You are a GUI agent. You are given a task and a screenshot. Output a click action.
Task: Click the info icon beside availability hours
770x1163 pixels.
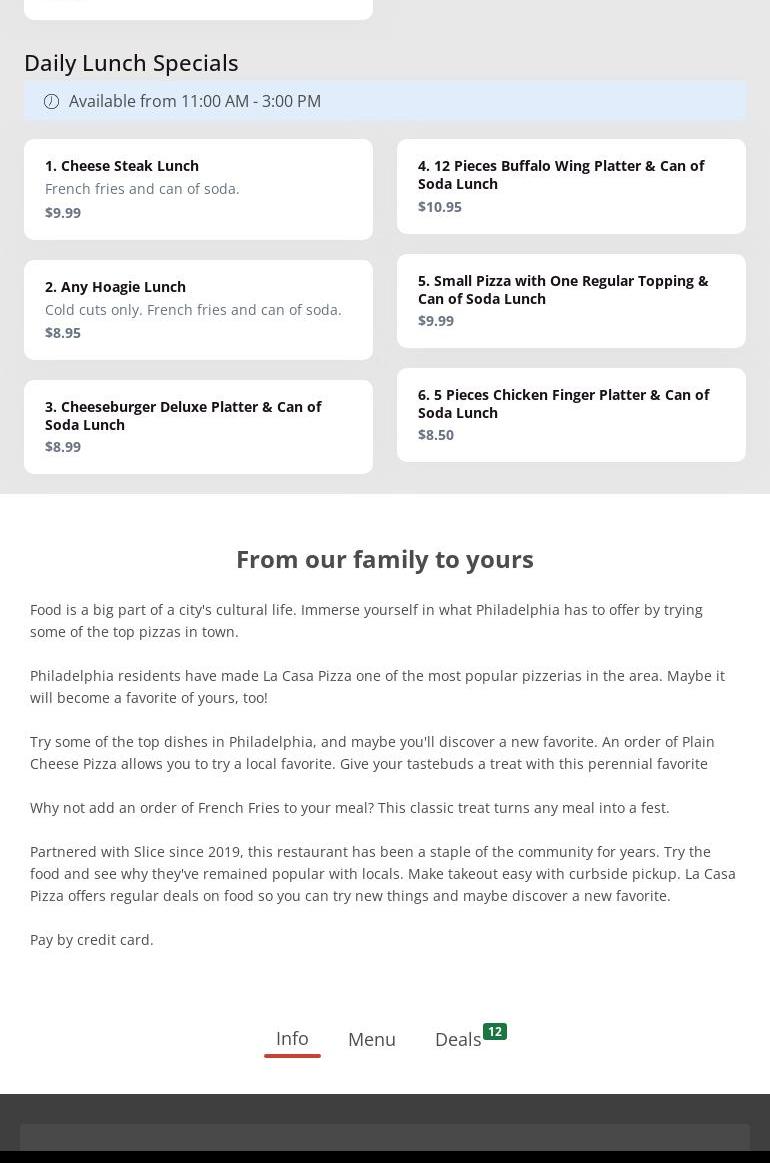click(51, 101)
